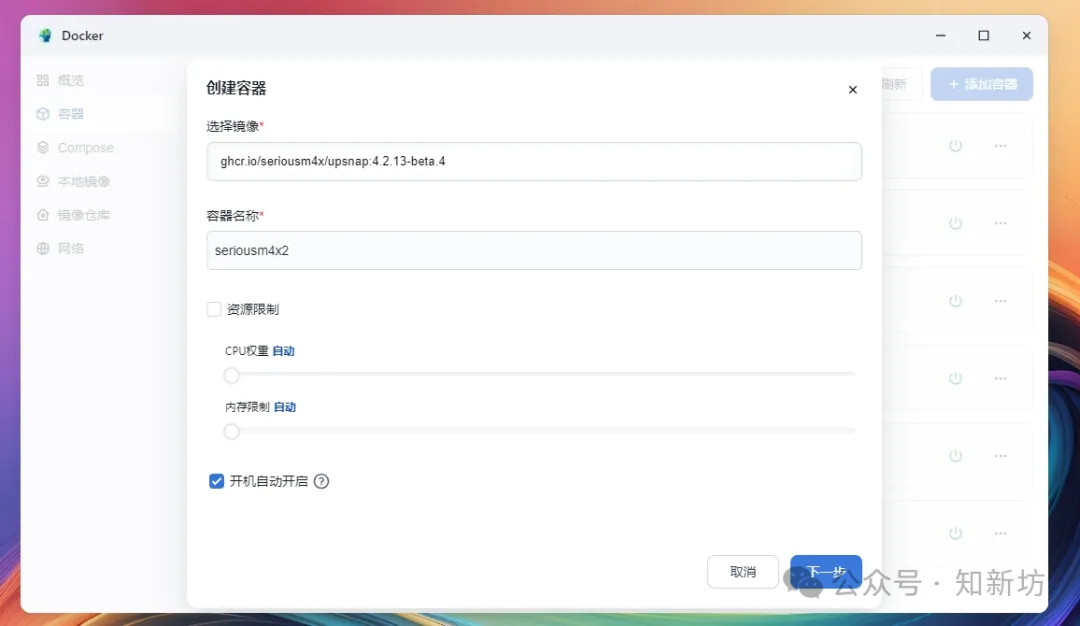This screenshot has height=626, width=1080.
Task: Open the more menu of first container row
Action: point(1000,145)
